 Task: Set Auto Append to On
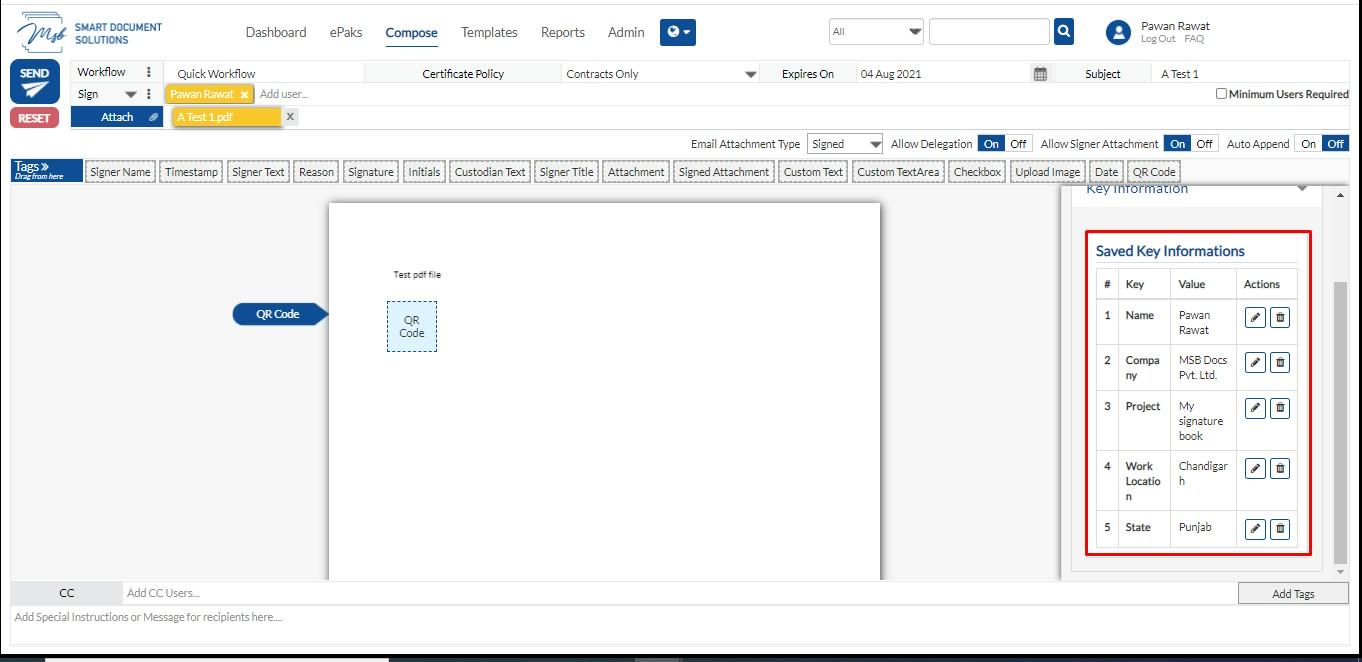tap(1308, 144)
